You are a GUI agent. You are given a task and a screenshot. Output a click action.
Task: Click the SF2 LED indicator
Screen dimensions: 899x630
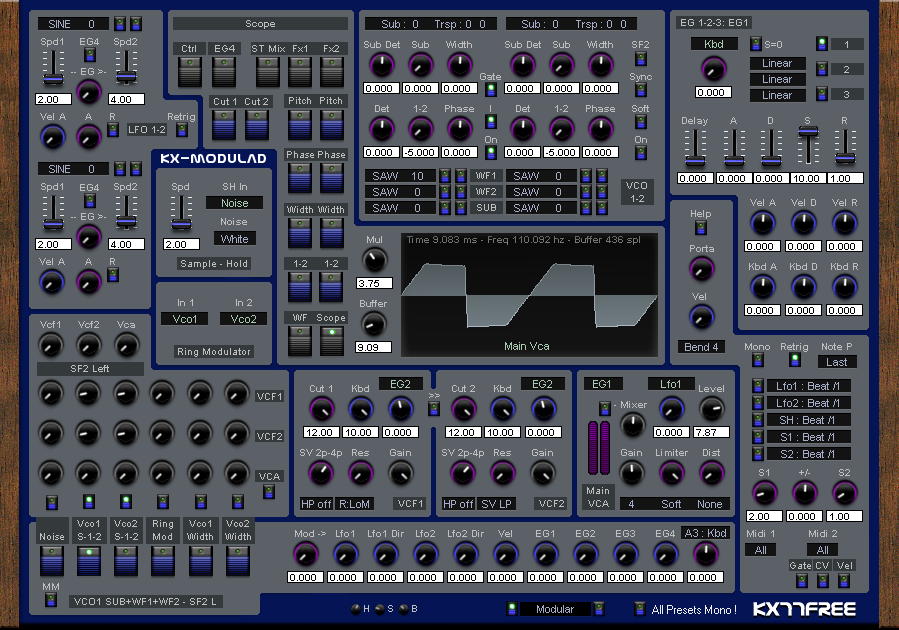(x=640, y=58)
